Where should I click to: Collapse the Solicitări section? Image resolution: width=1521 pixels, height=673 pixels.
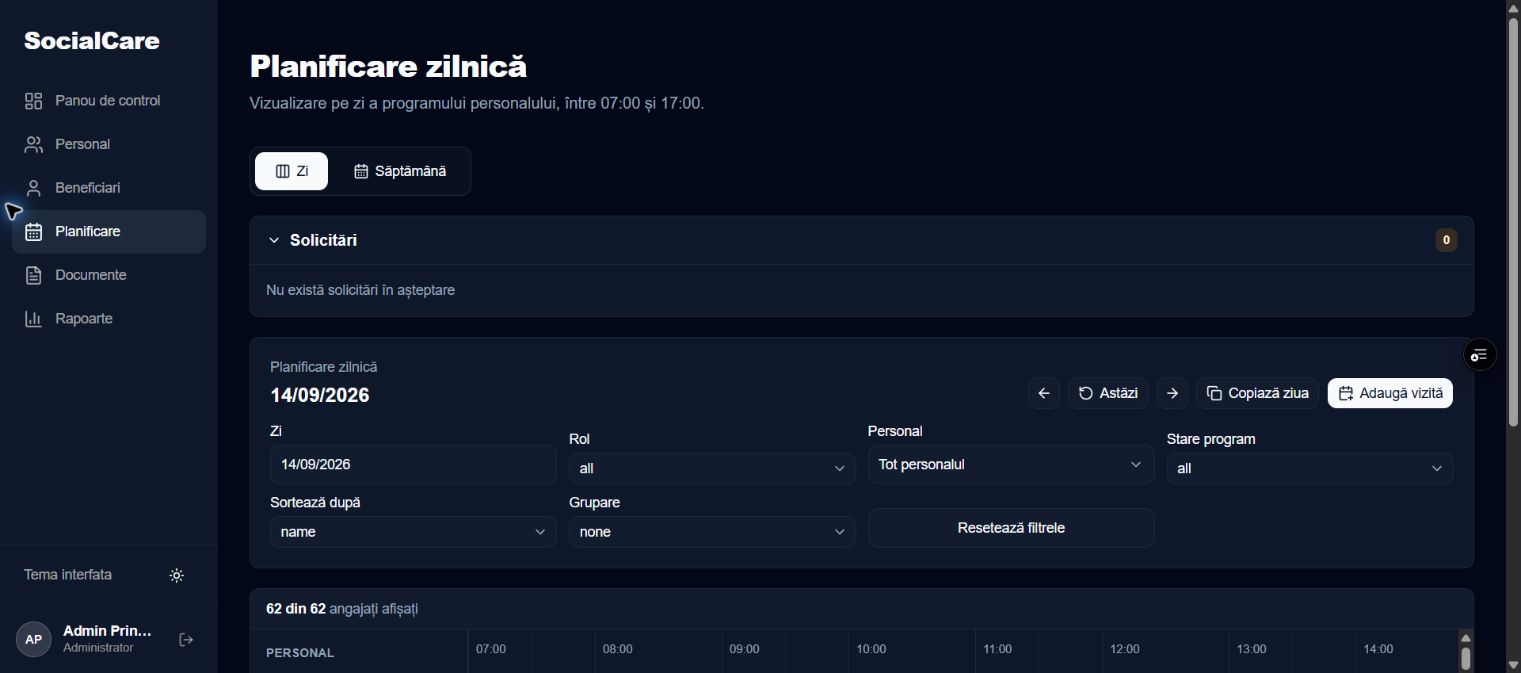coord(274,241)
